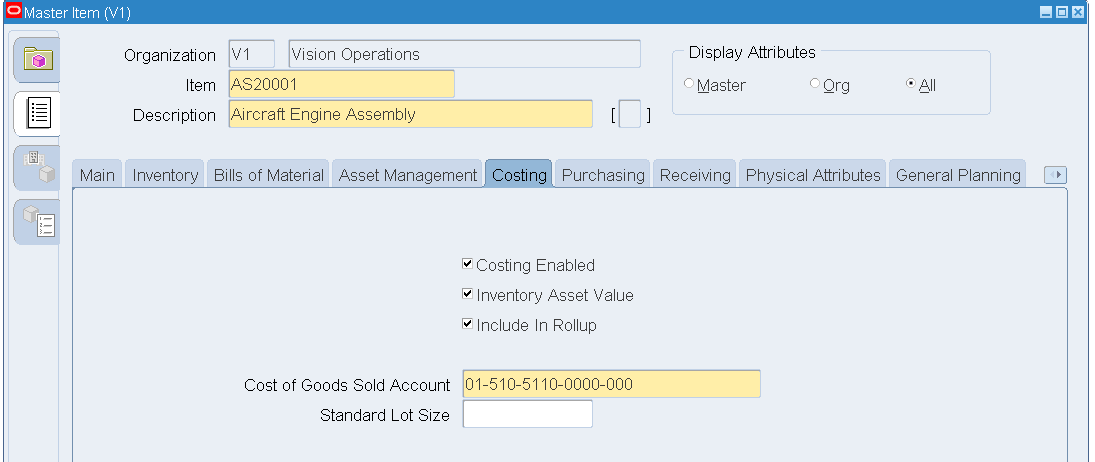Switch to the Main tab

pos(97,174)
